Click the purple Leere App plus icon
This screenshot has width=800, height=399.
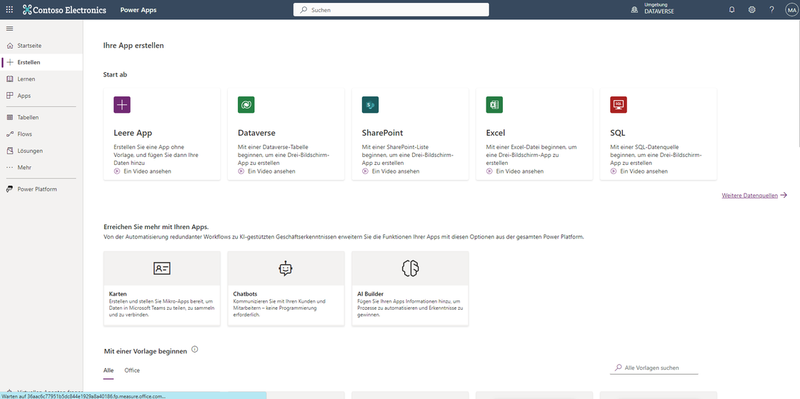tap(122, 105)
